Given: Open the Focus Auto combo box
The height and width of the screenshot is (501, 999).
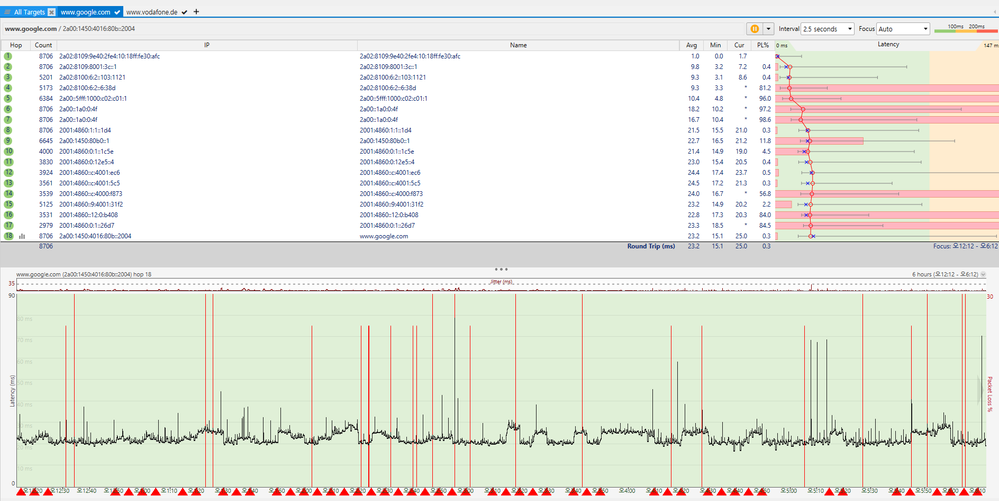Looking at the screenshot, I should click(903, 29).
